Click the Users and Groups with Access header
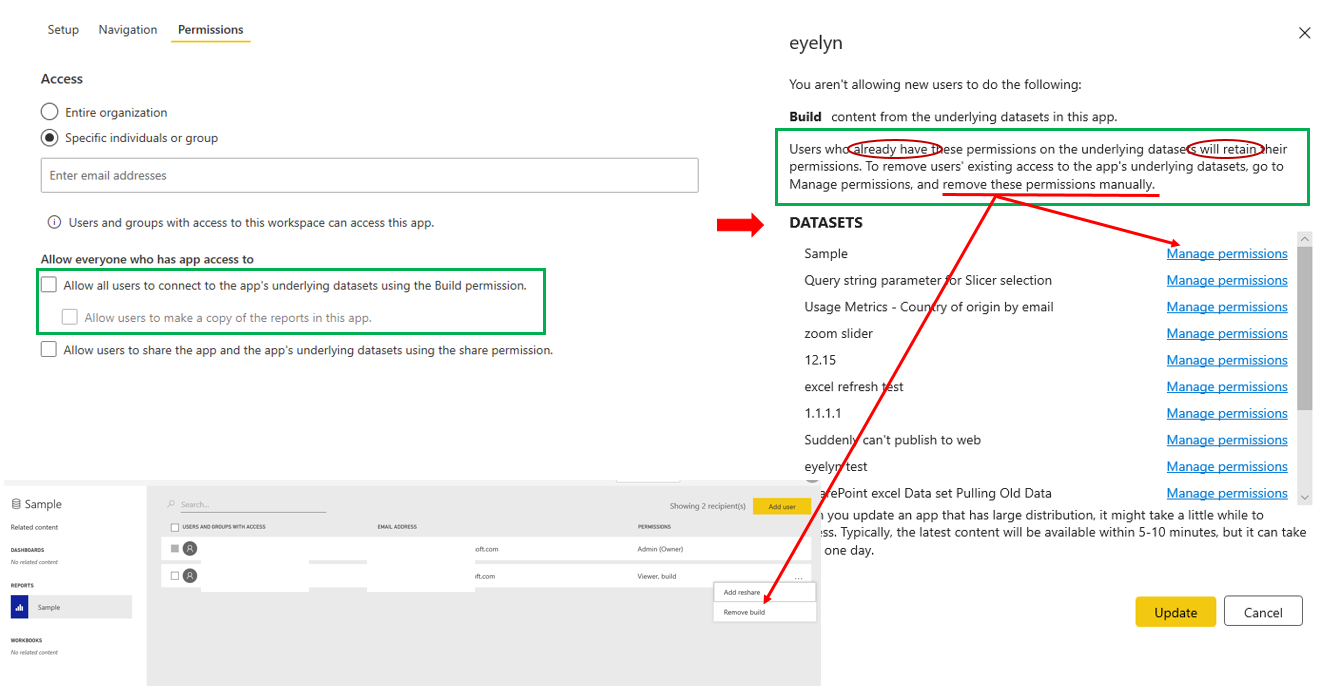This screenshot has height=693, width=1332. 224,527
